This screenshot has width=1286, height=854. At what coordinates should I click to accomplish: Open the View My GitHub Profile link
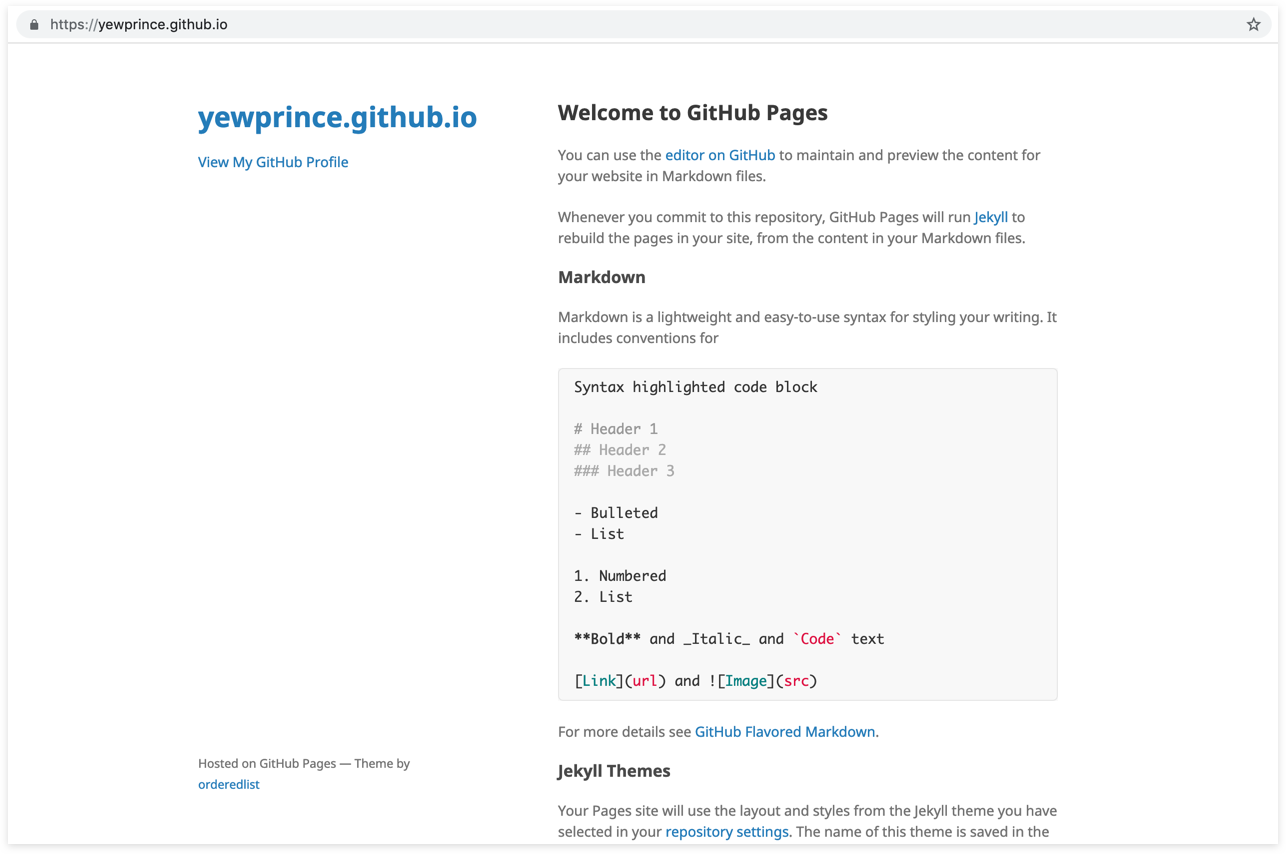pyautogui.click(x=272, y=161)
